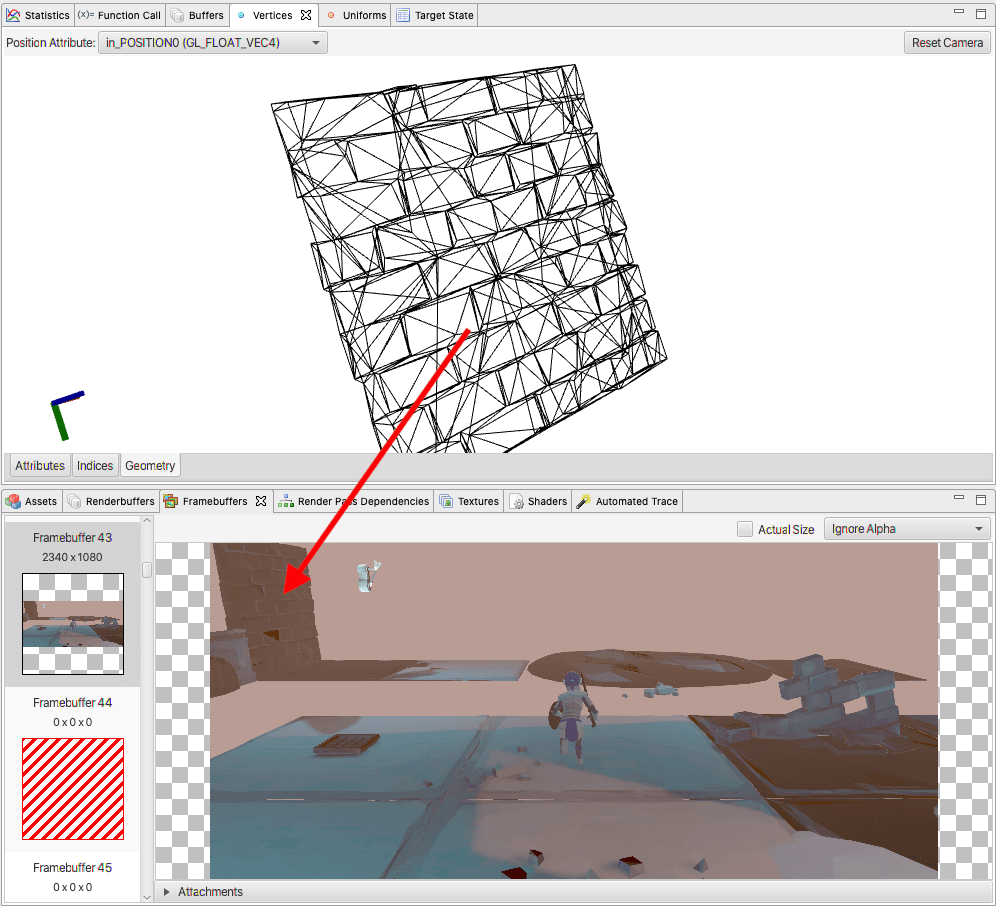
Task: Click the Buffers tab icon
Action: [178, 15]
